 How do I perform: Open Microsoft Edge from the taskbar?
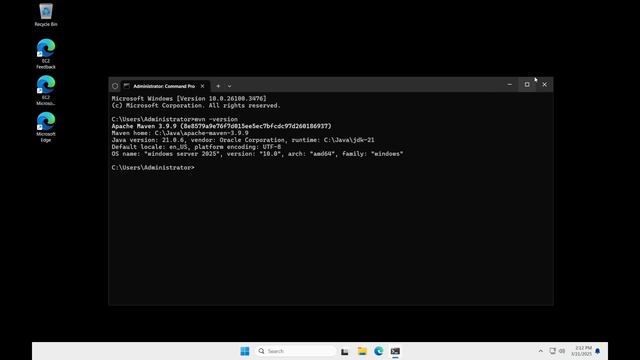pos(379,351)
